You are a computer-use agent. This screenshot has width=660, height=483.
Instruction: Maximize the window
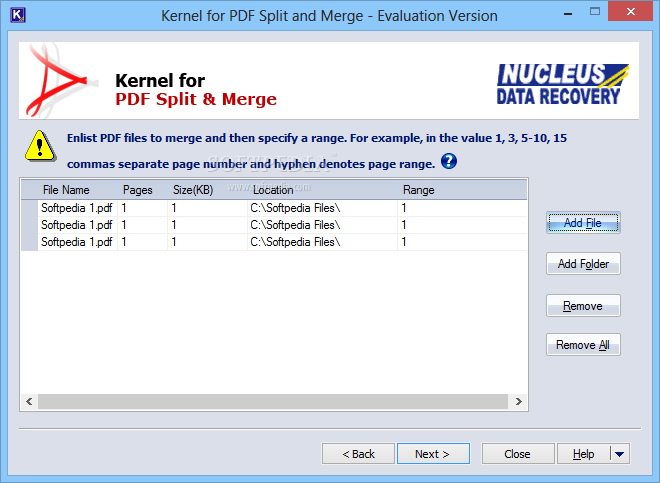coord(595,12)
